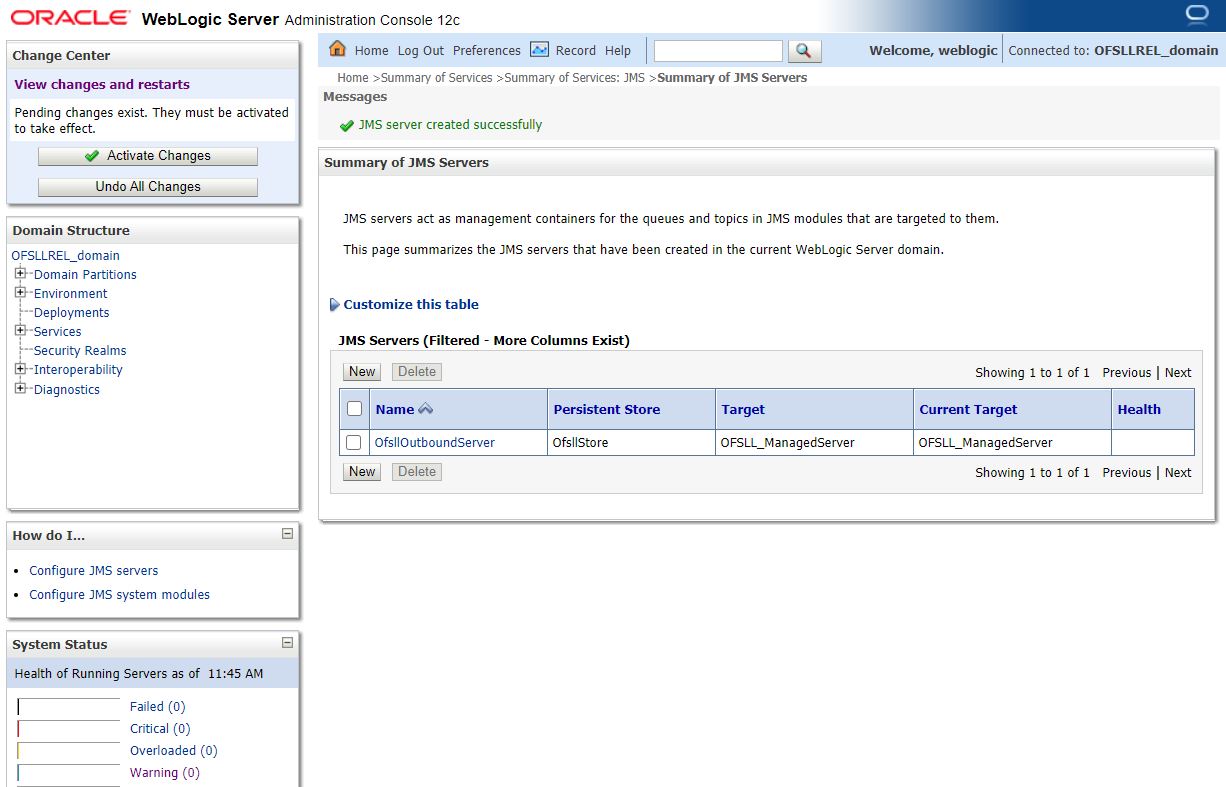Click the lower New button below table

(362, 472)
